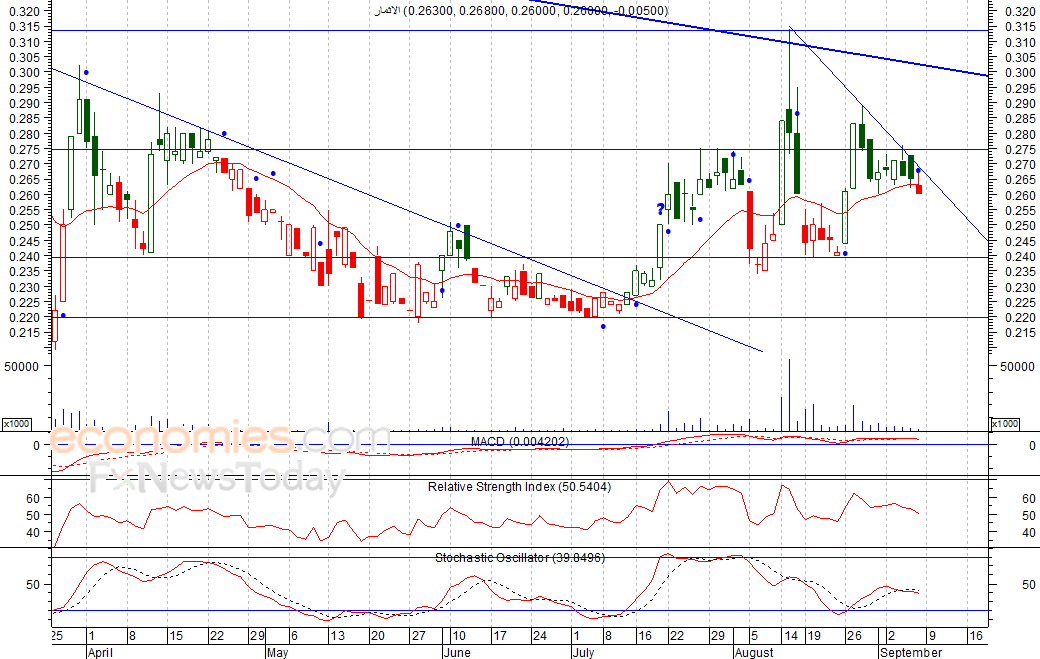Click the date label 24 on time axis
Image resolution: width=1040 pixels, height=659 pixels.
click(x=540, y=636)
